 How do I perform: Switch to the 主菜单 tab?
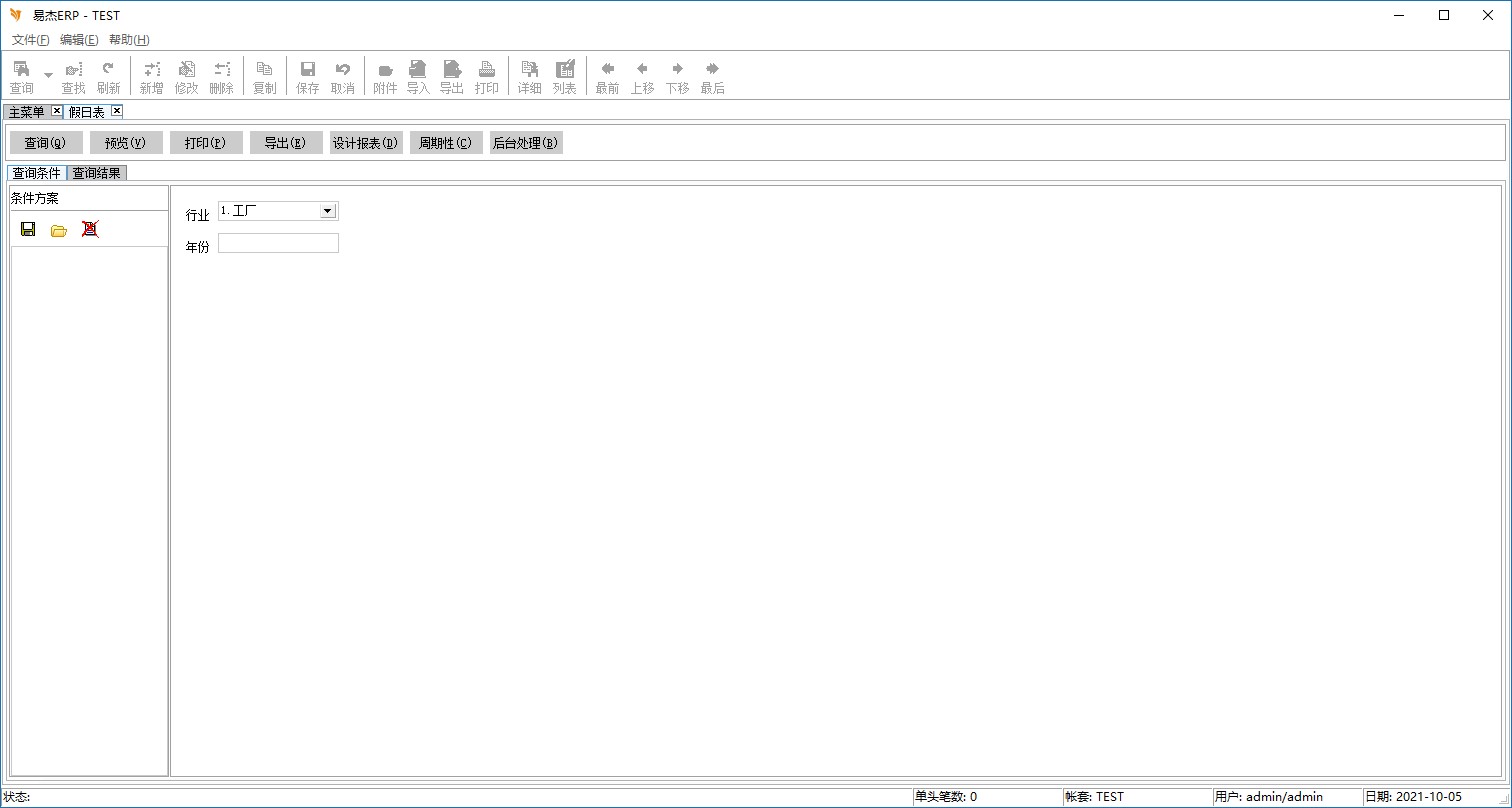click(26, 112)
